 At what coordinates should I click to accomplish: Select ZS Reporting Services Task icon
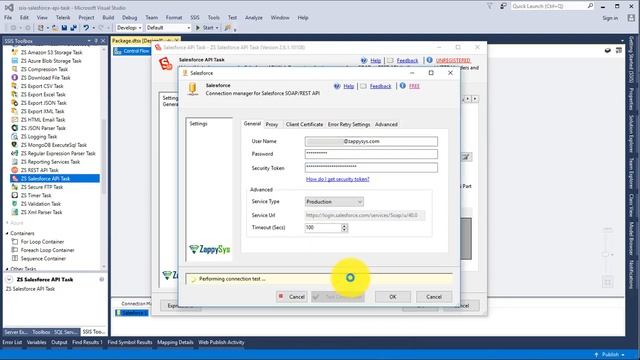[15, 162]
